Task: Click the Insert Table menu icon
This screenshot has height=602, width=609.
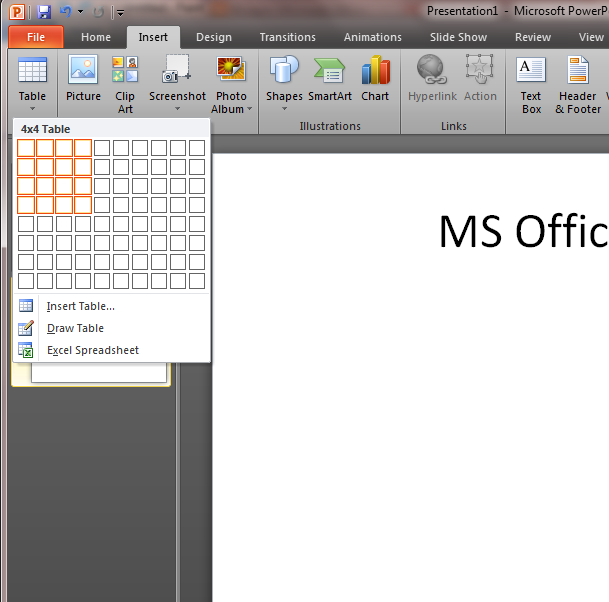Action: tap(26, 306)
